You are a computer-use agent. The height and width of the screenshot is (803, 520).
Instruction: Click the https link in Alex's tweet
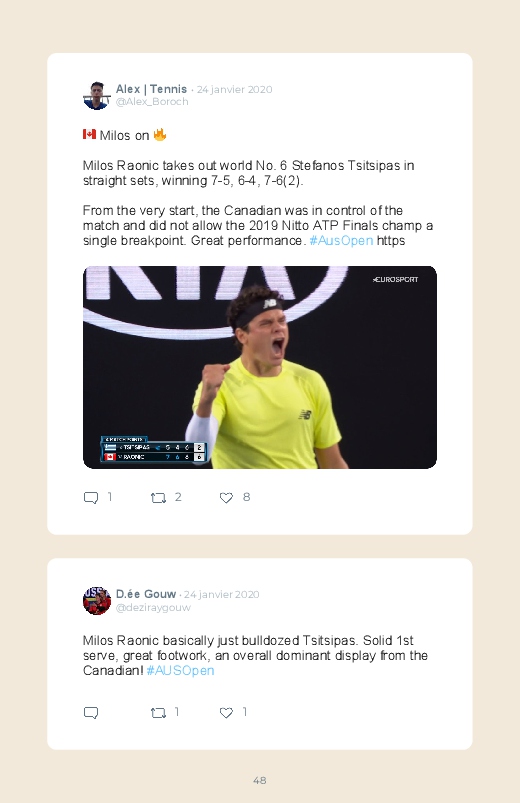pyautogui.click(x=391, y=241)
